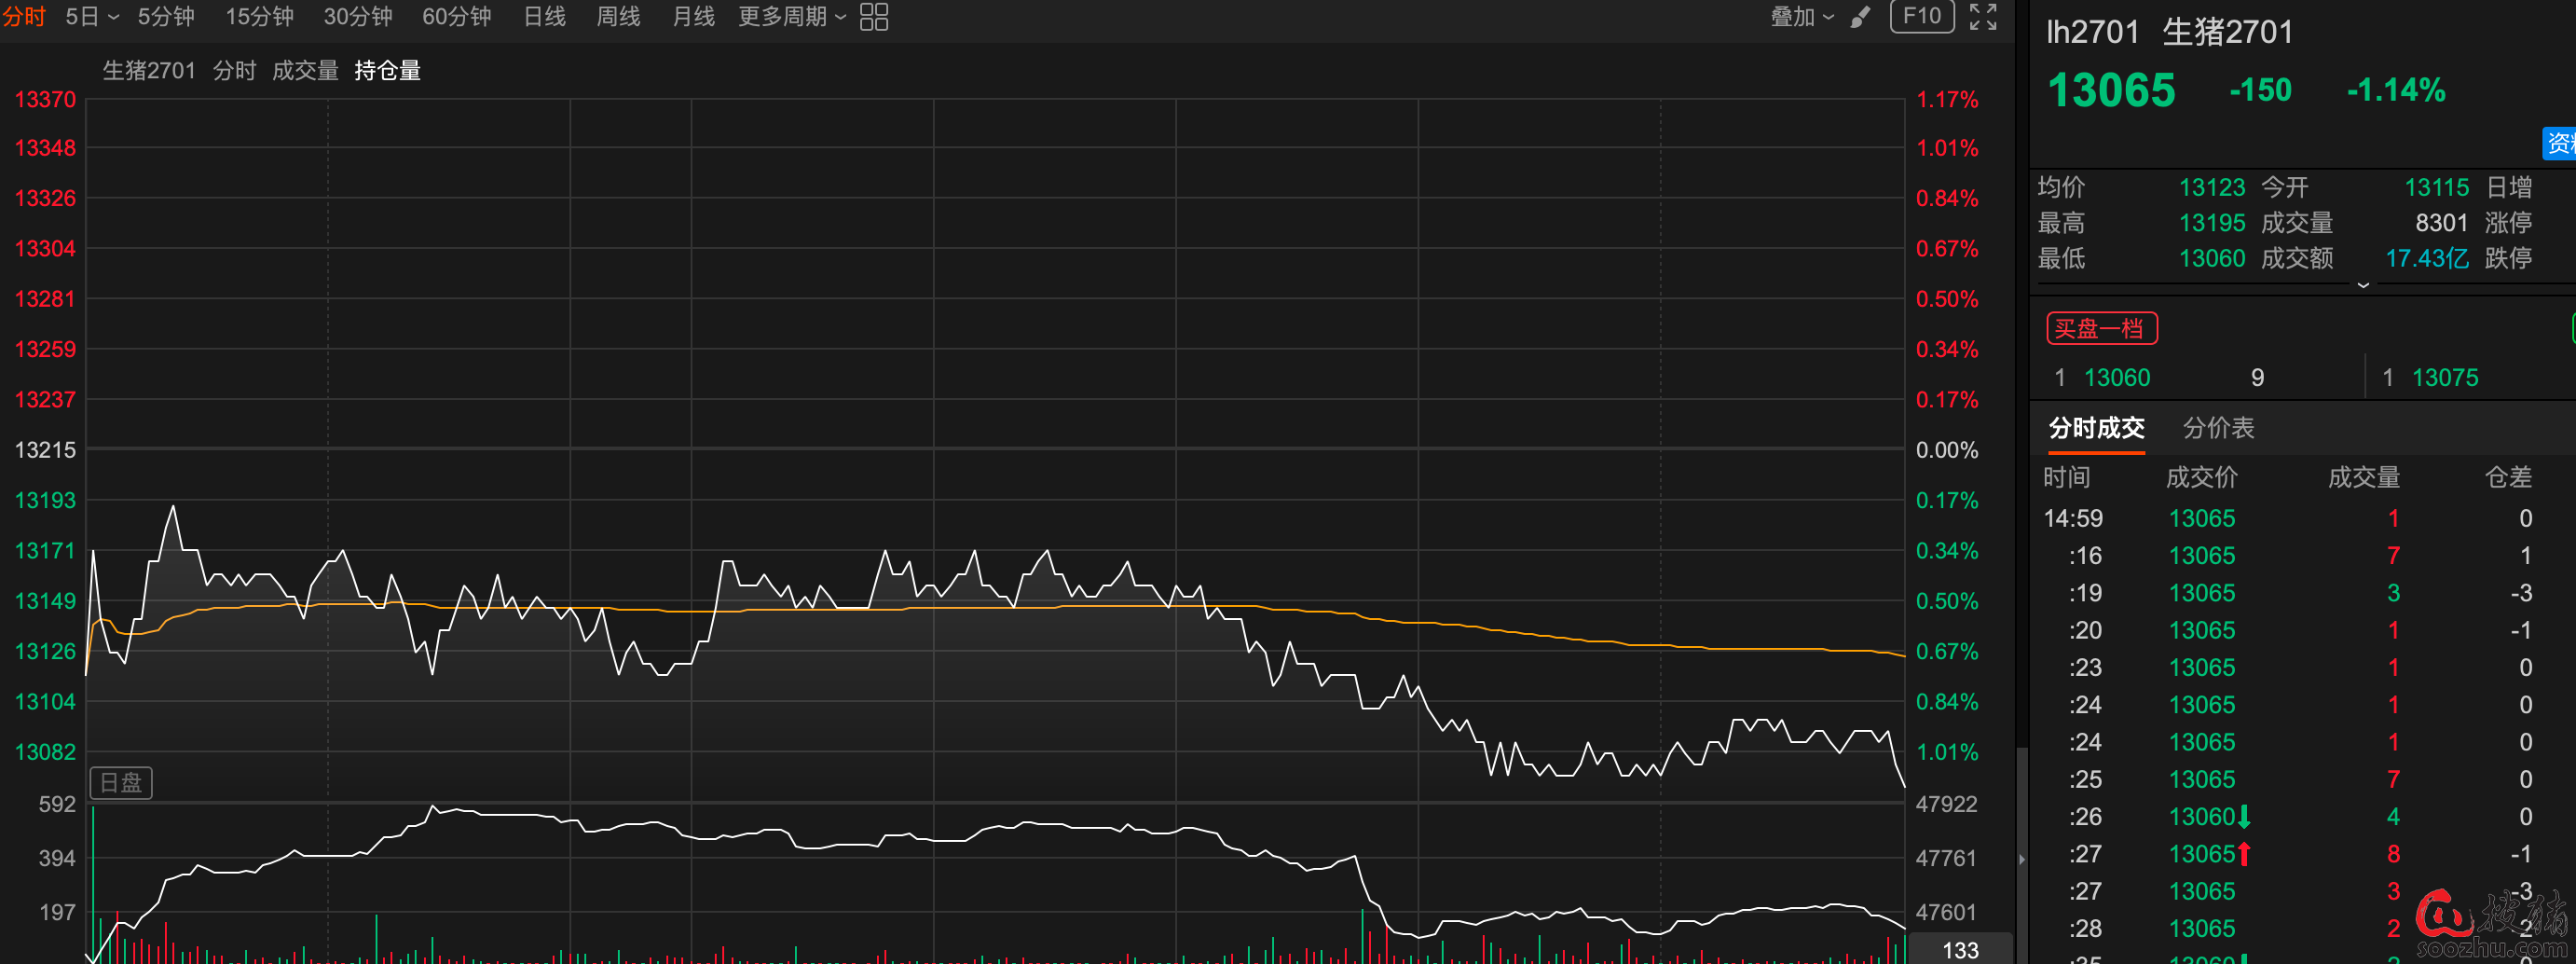Toggle the 分时 line in legend
Screen dimensions: 2576x964
234,71
